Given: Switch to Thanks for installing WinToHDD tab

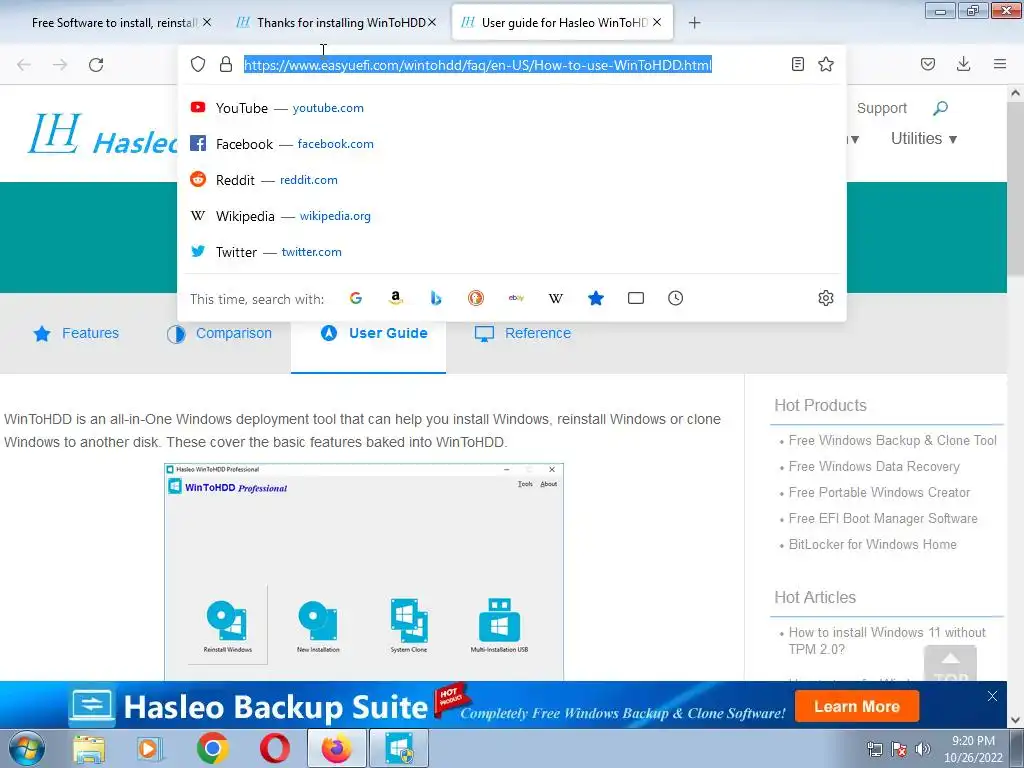Looking at the screenshot, I should (x=341, y=23).
